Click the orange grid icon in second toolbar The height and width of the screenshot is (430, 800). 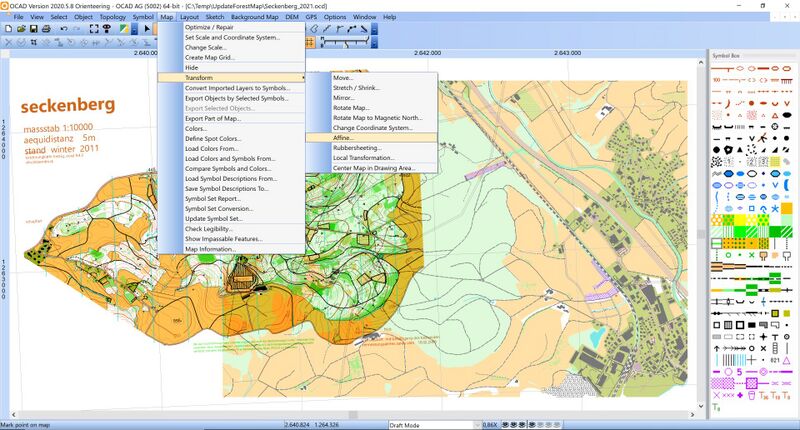tap(310, 42)
